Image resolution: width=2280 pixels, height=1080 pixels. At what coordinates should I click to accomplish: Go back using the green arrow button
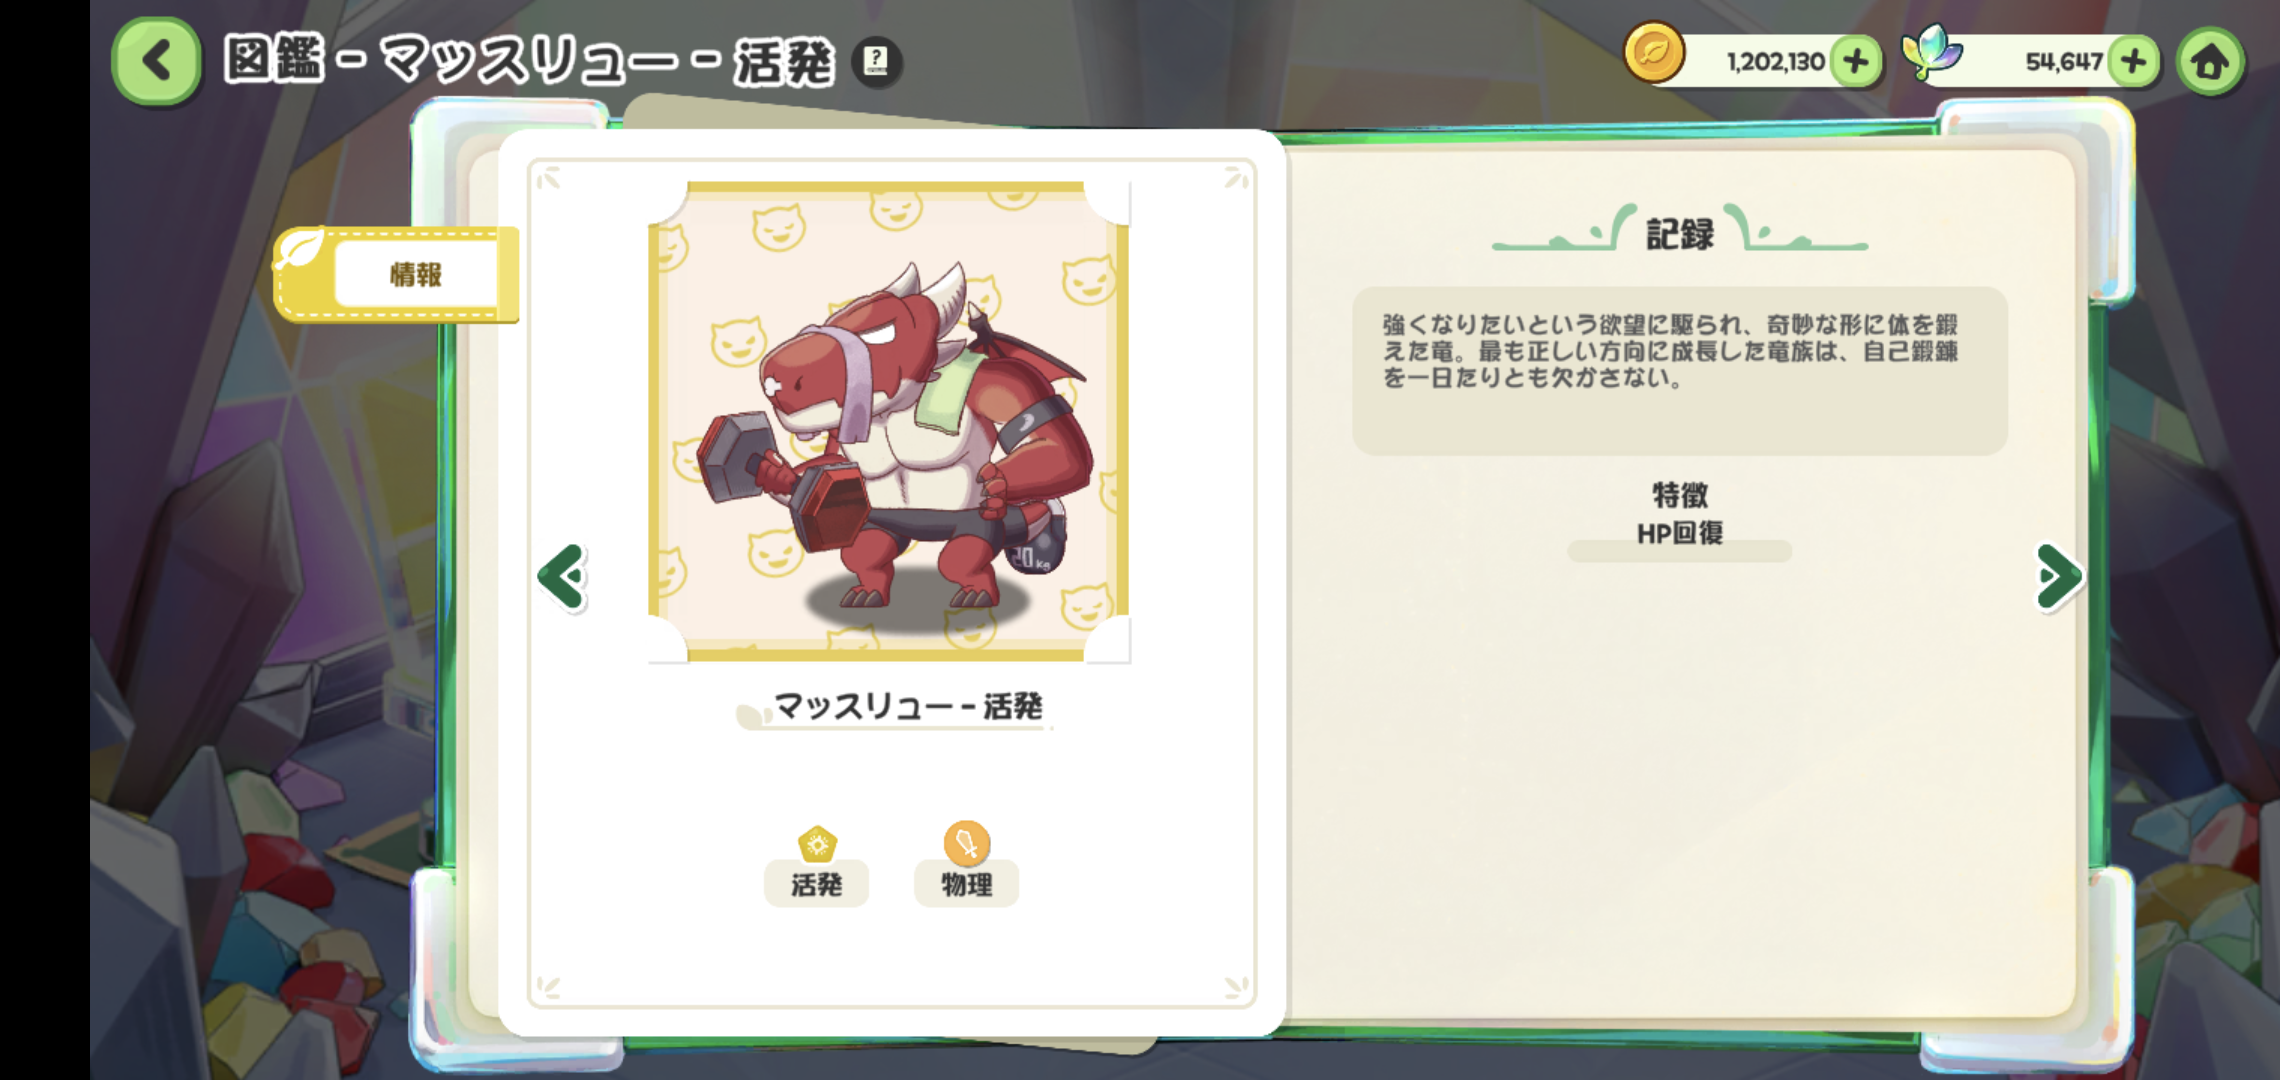click(x=156, y=61)
